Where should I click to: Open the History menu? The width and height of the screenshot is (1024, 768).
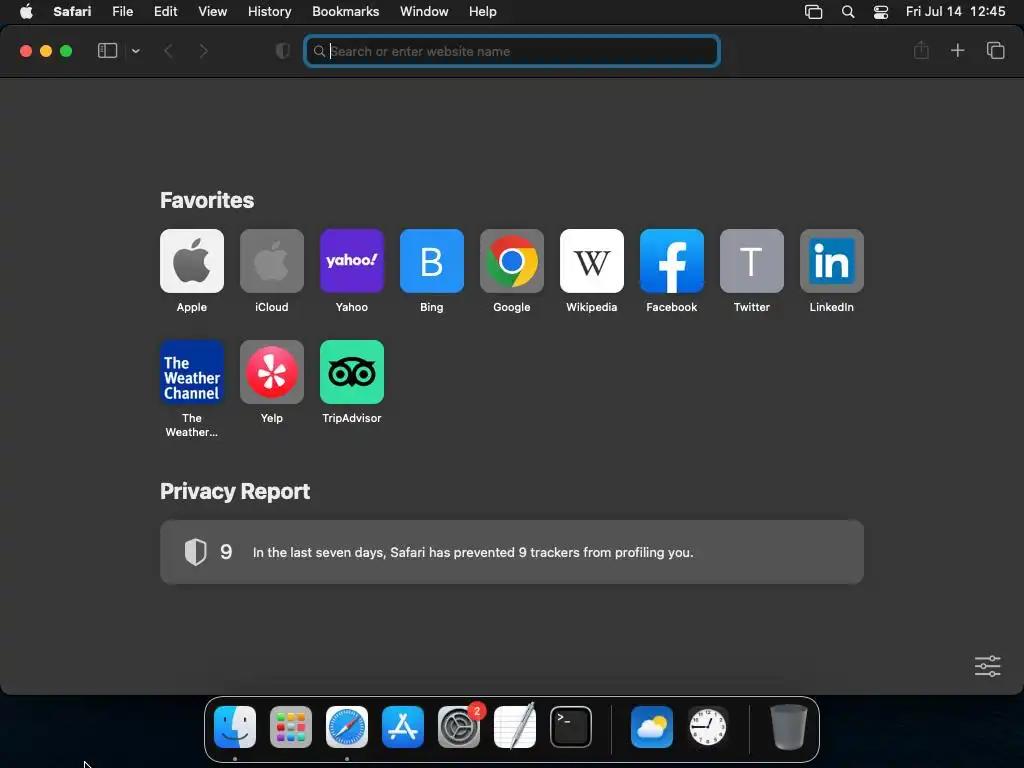[x=270, y=12]
